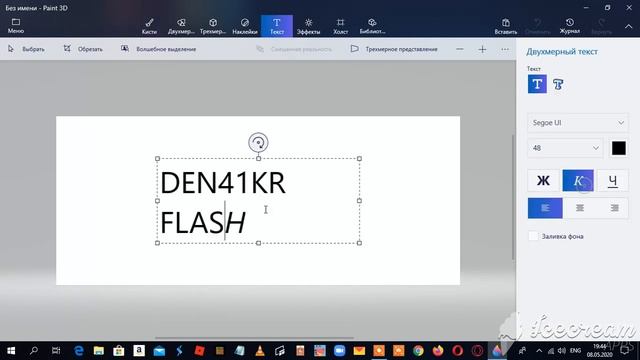Launch Microsoft Edge from taskbar
The width and height of the screenshot is (640, 360).
pos(78,351)
